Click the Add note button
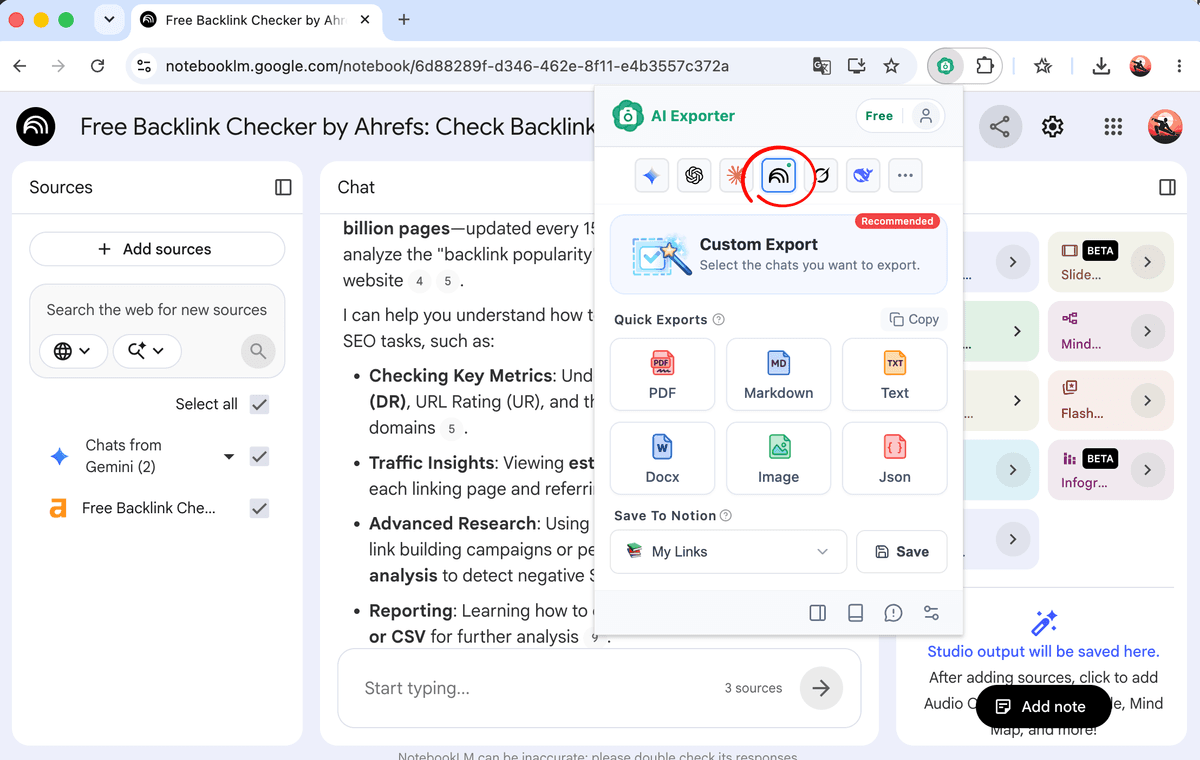 pos(1043,706)
